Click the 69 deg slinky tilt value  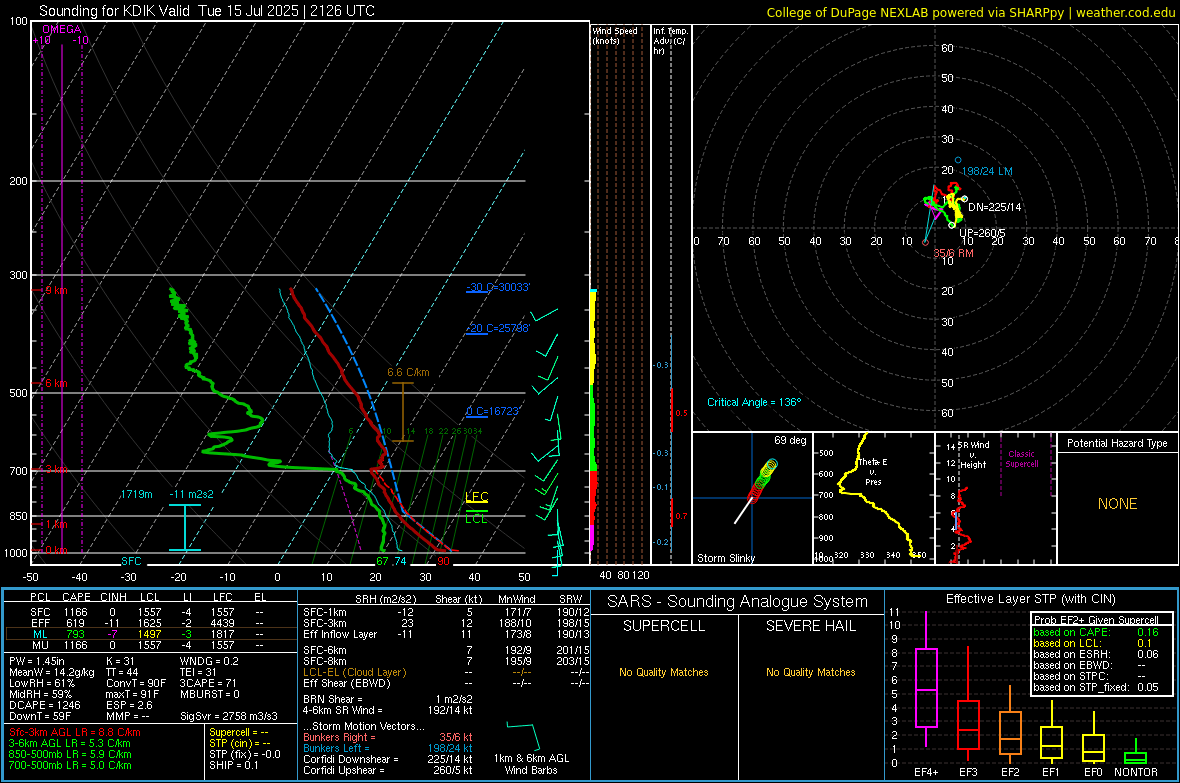pos(790,440)
